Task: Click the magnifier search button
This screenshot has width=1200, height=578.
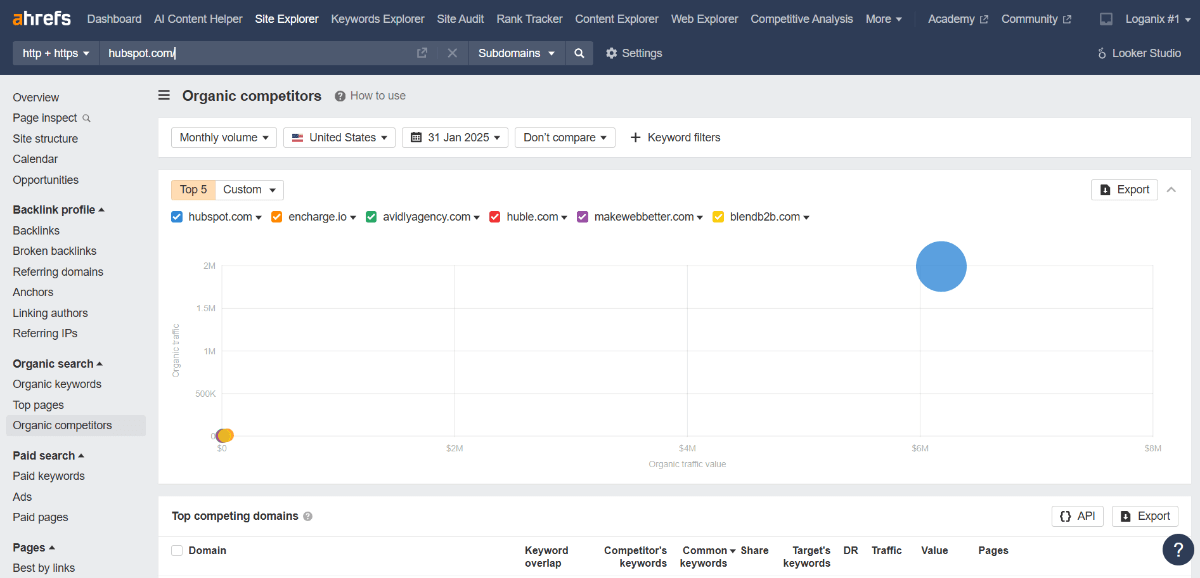Action: point(579,53)
